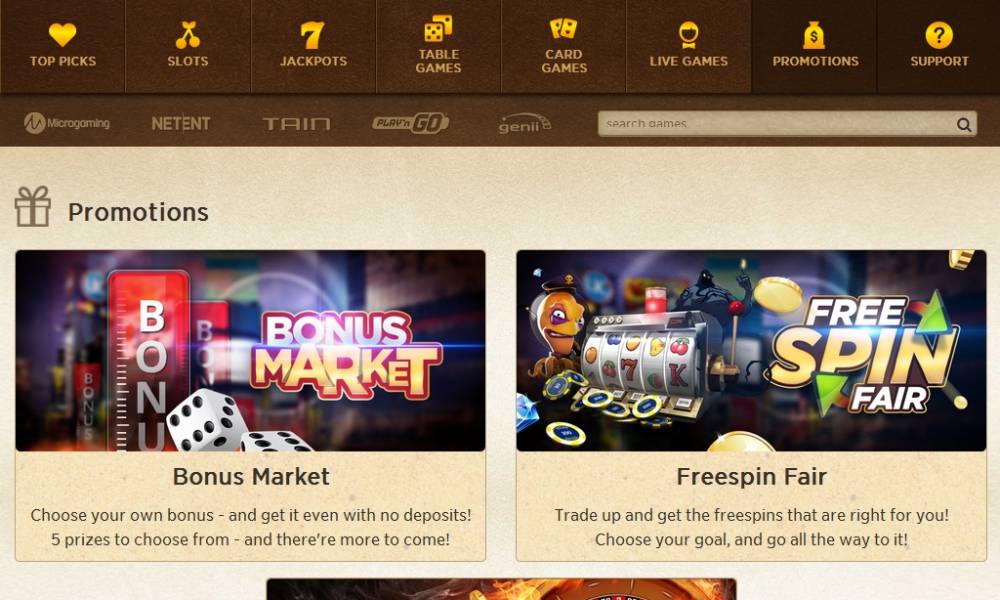Filter games by Play'n GO provider
1000x600 pixels.
[x=411, y=123]
